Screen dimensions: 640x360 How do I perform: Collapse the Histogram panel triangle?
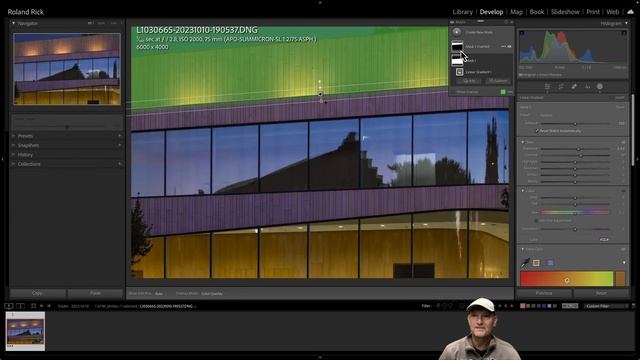[x=626, y=23]
